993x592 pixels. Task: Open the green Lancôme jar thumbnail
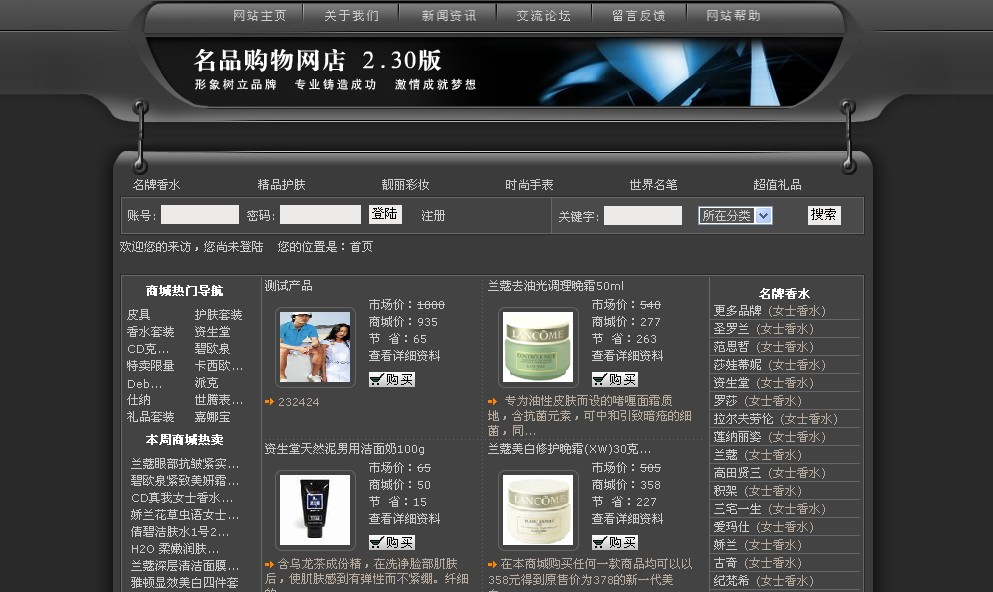coord(538,346)
